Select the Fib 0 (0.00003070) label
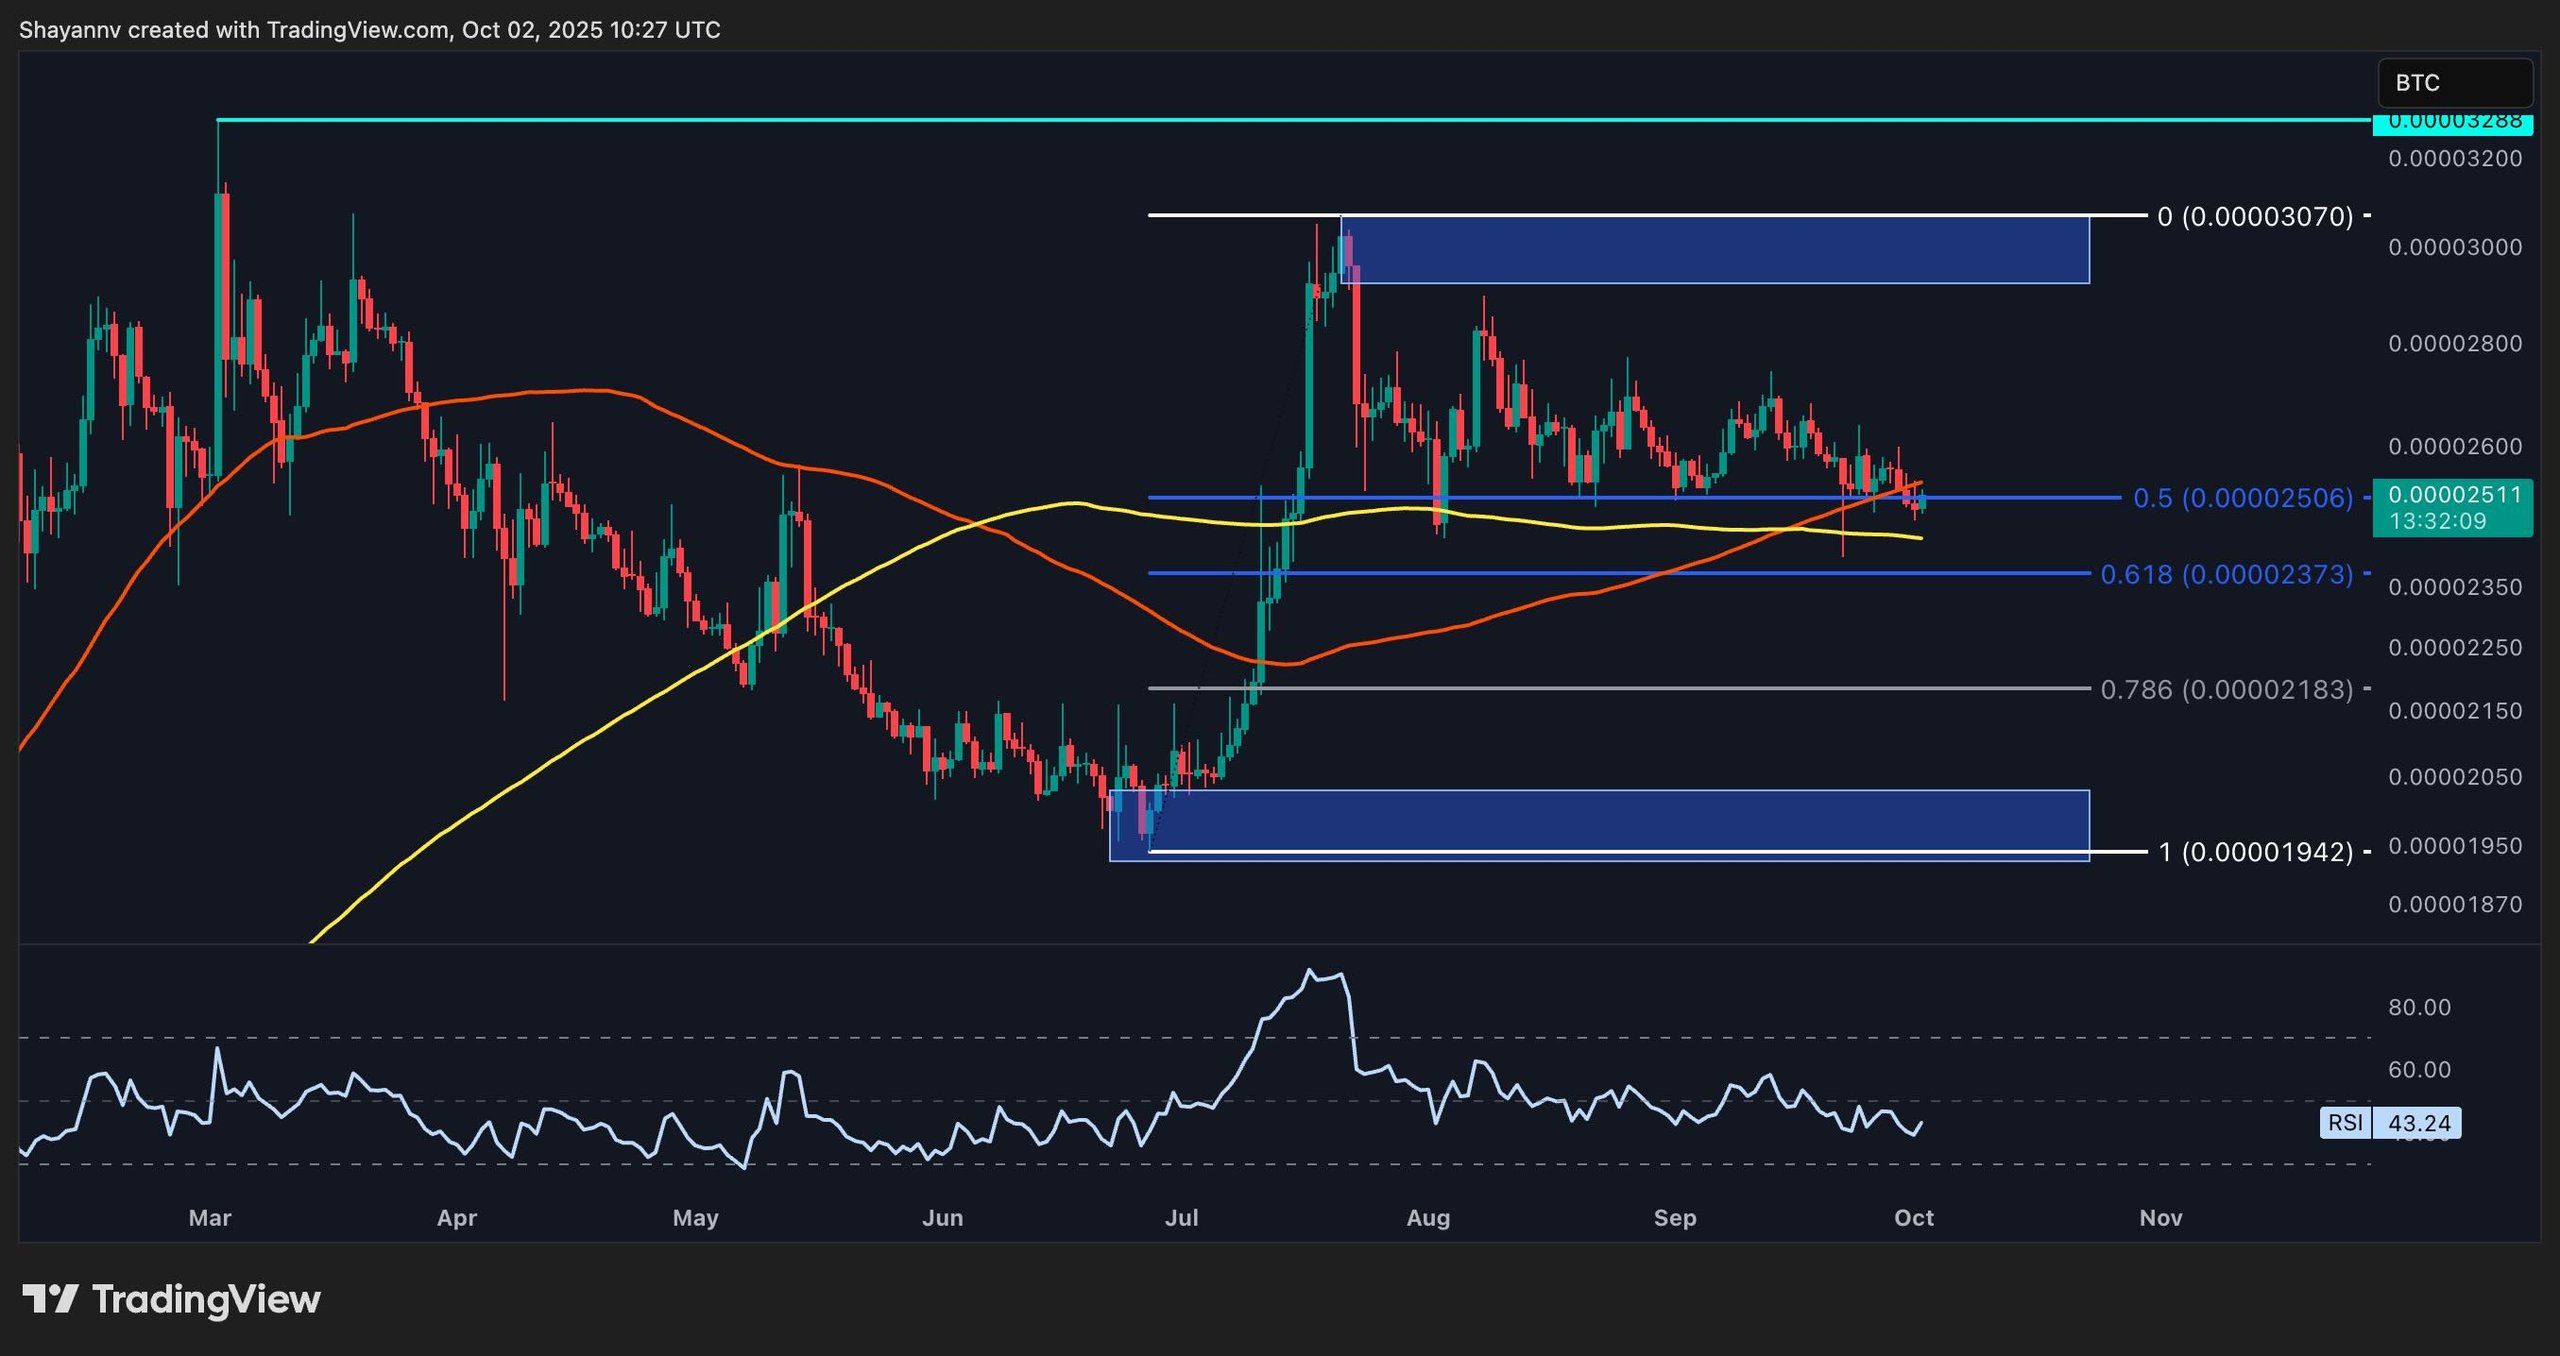 click(x=2255, y=217)
